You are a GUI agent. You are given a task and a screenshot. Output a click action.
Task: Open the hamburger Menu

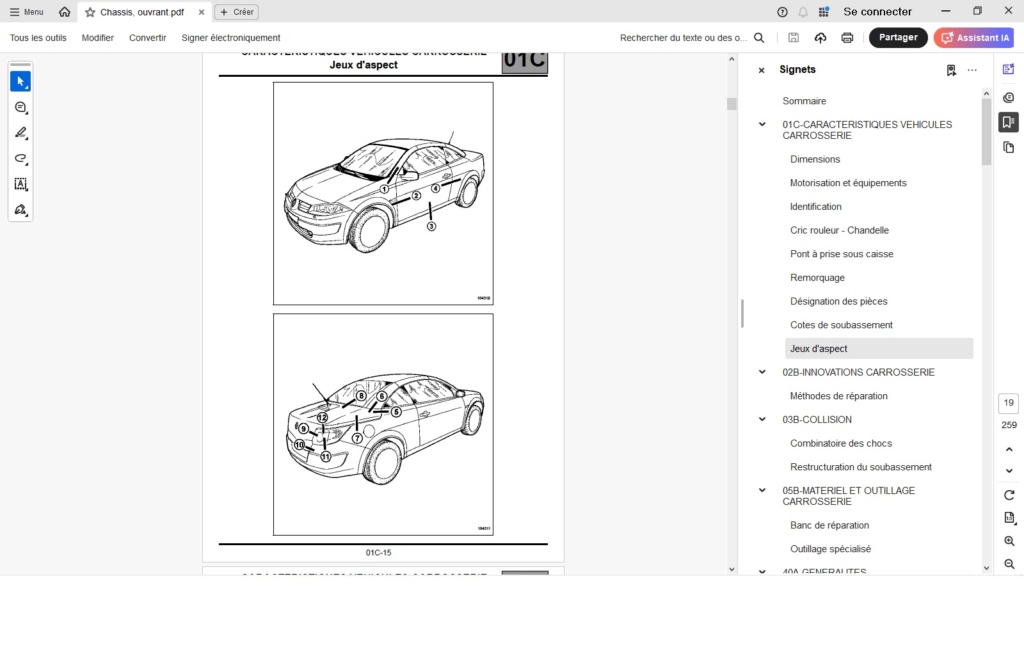27,12
